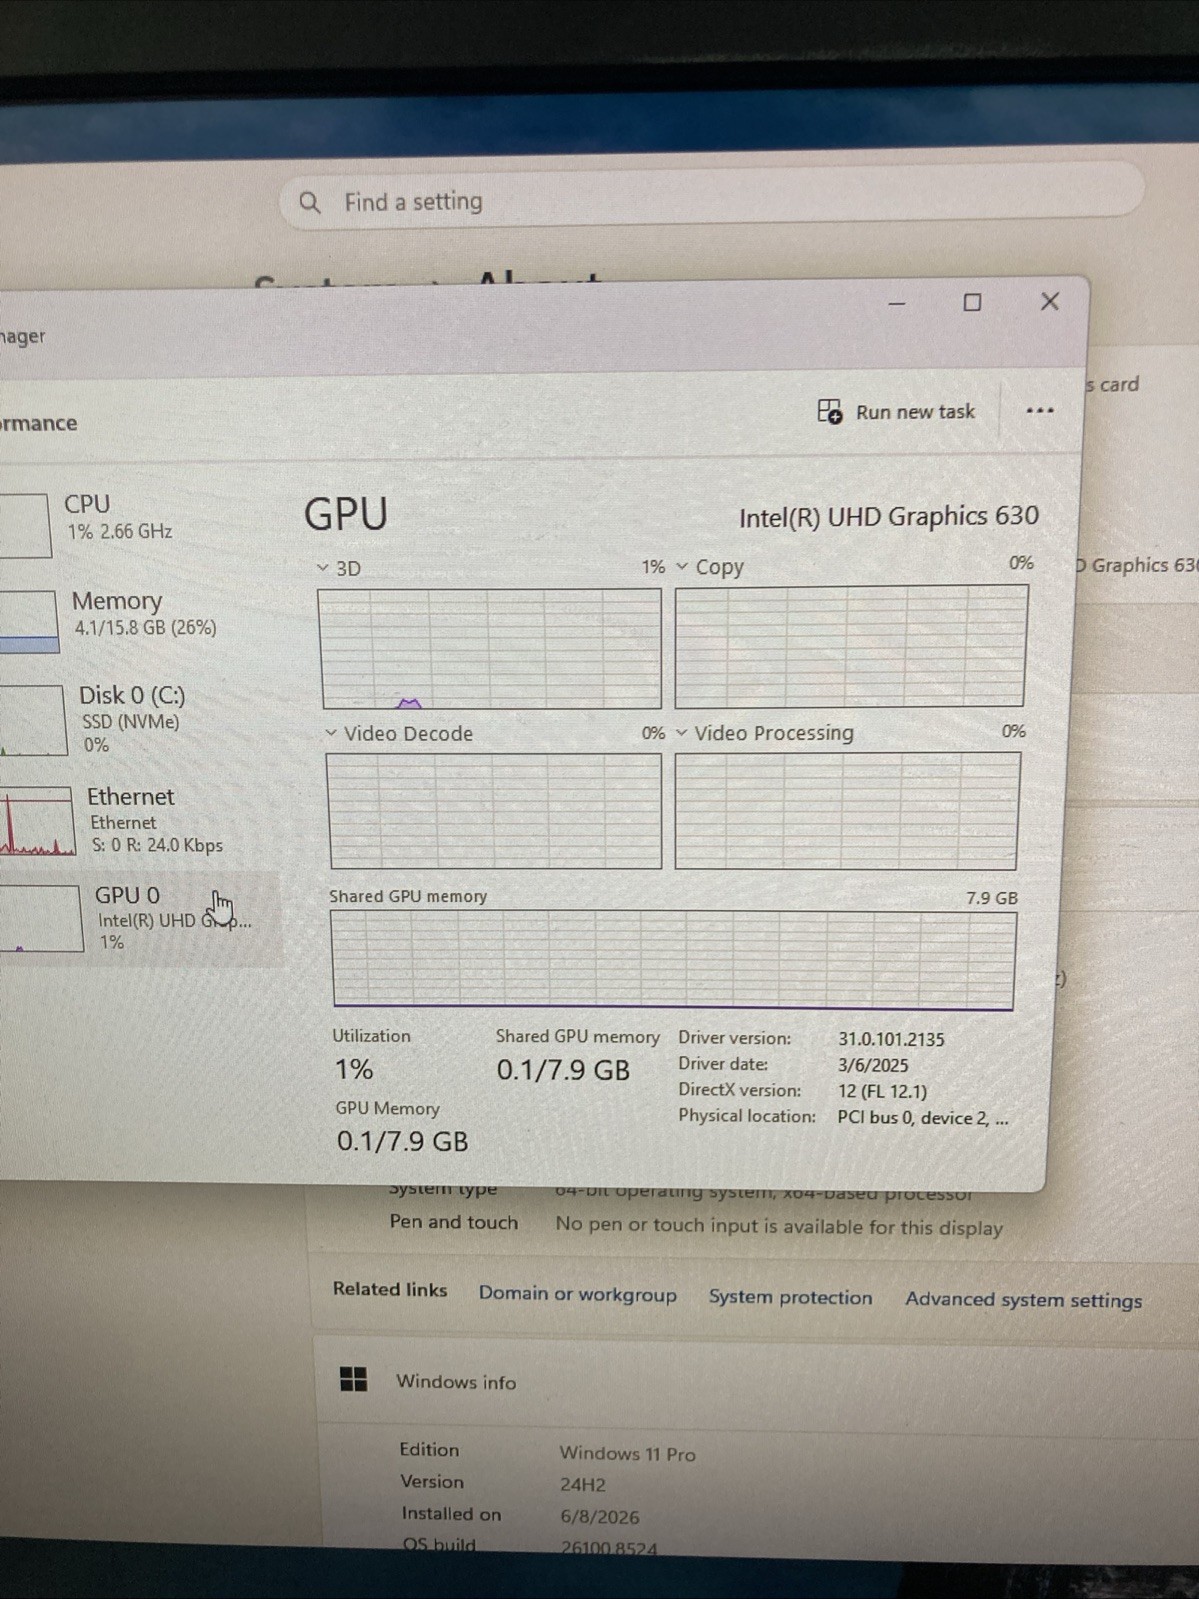1199x1599 pixels.
Task: Click the Memory mini graph thumbnail
Action: click(28, 621)
